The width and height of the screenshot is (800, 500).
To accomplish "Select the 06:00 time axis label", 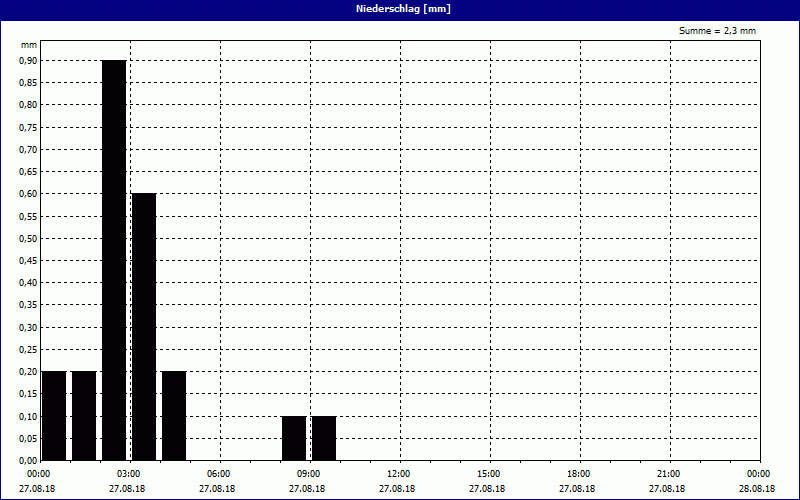I will click(218, 474).
